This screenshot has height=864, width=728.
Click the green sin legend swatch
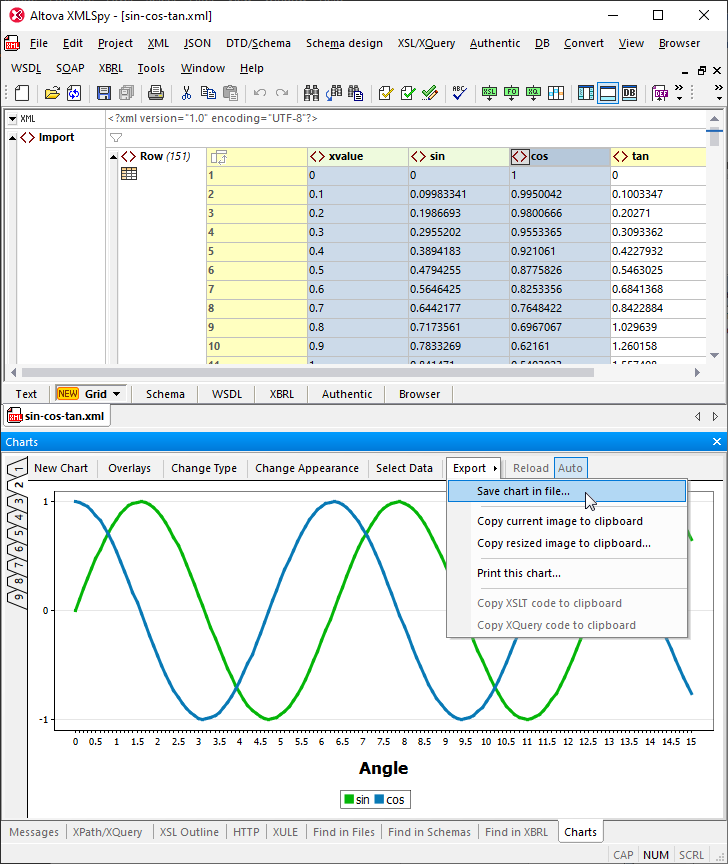349,800
